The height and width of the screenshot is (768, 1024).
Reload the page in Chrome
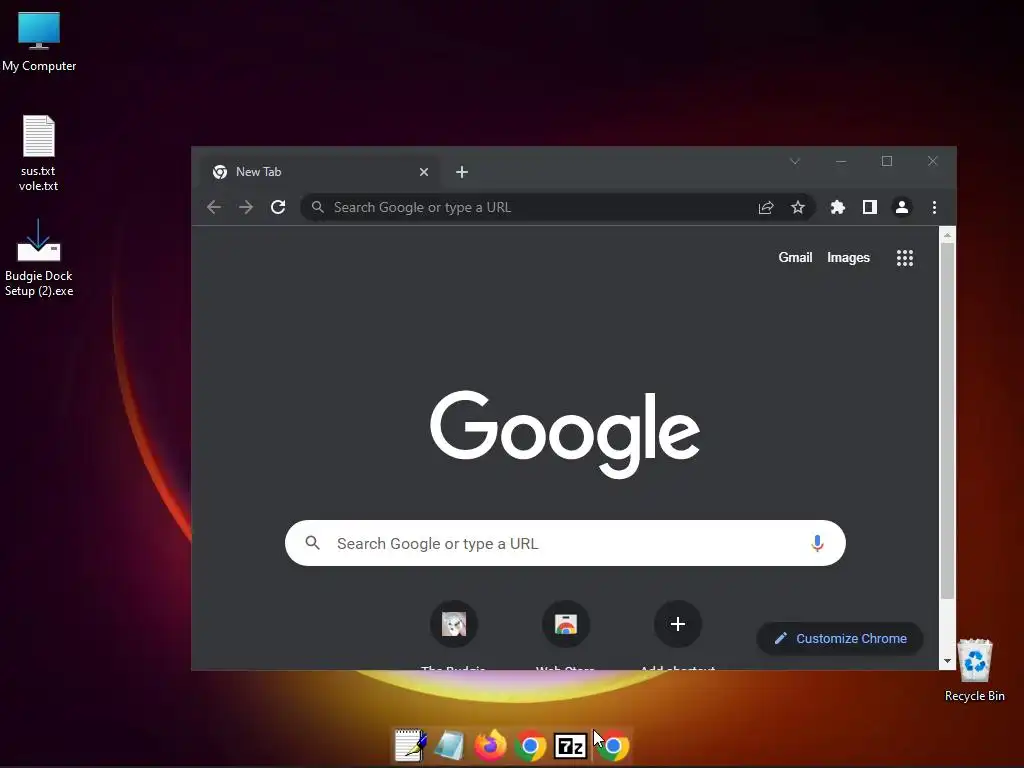pos(278,208)
